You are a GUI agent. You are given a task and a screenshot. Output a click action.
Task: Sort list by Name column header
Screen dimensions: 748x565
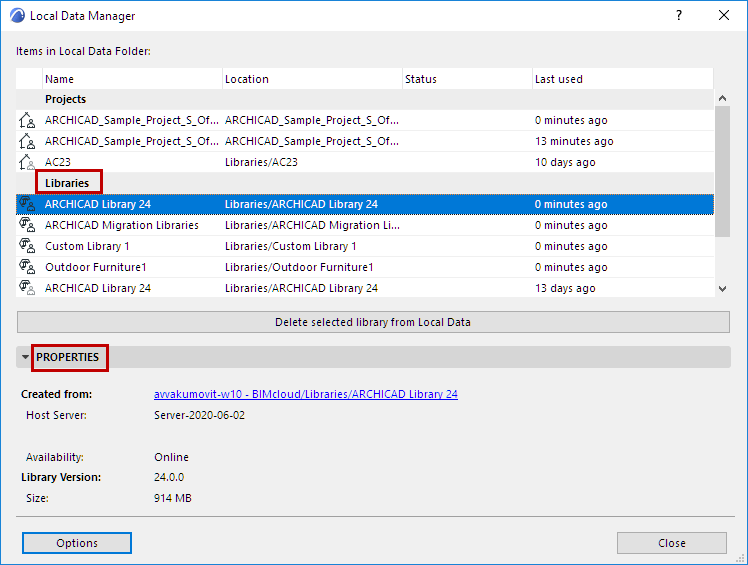(x=133, y=79)
